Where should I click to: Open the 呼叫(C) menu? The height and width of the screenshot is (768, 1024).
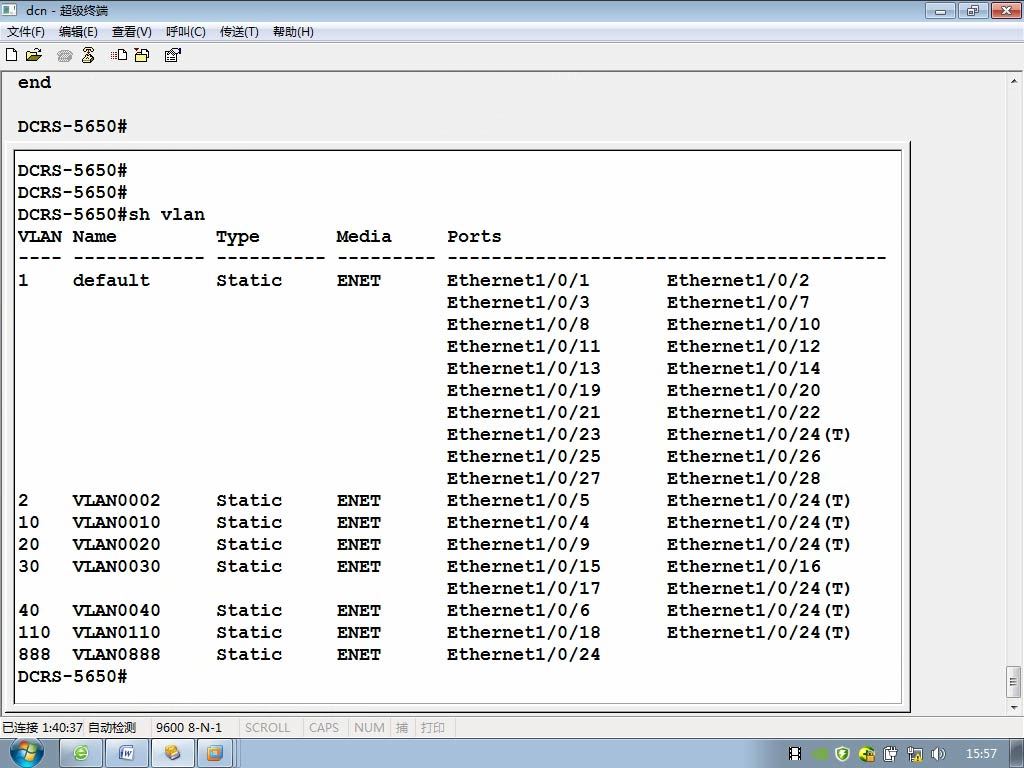coord(185,31)
